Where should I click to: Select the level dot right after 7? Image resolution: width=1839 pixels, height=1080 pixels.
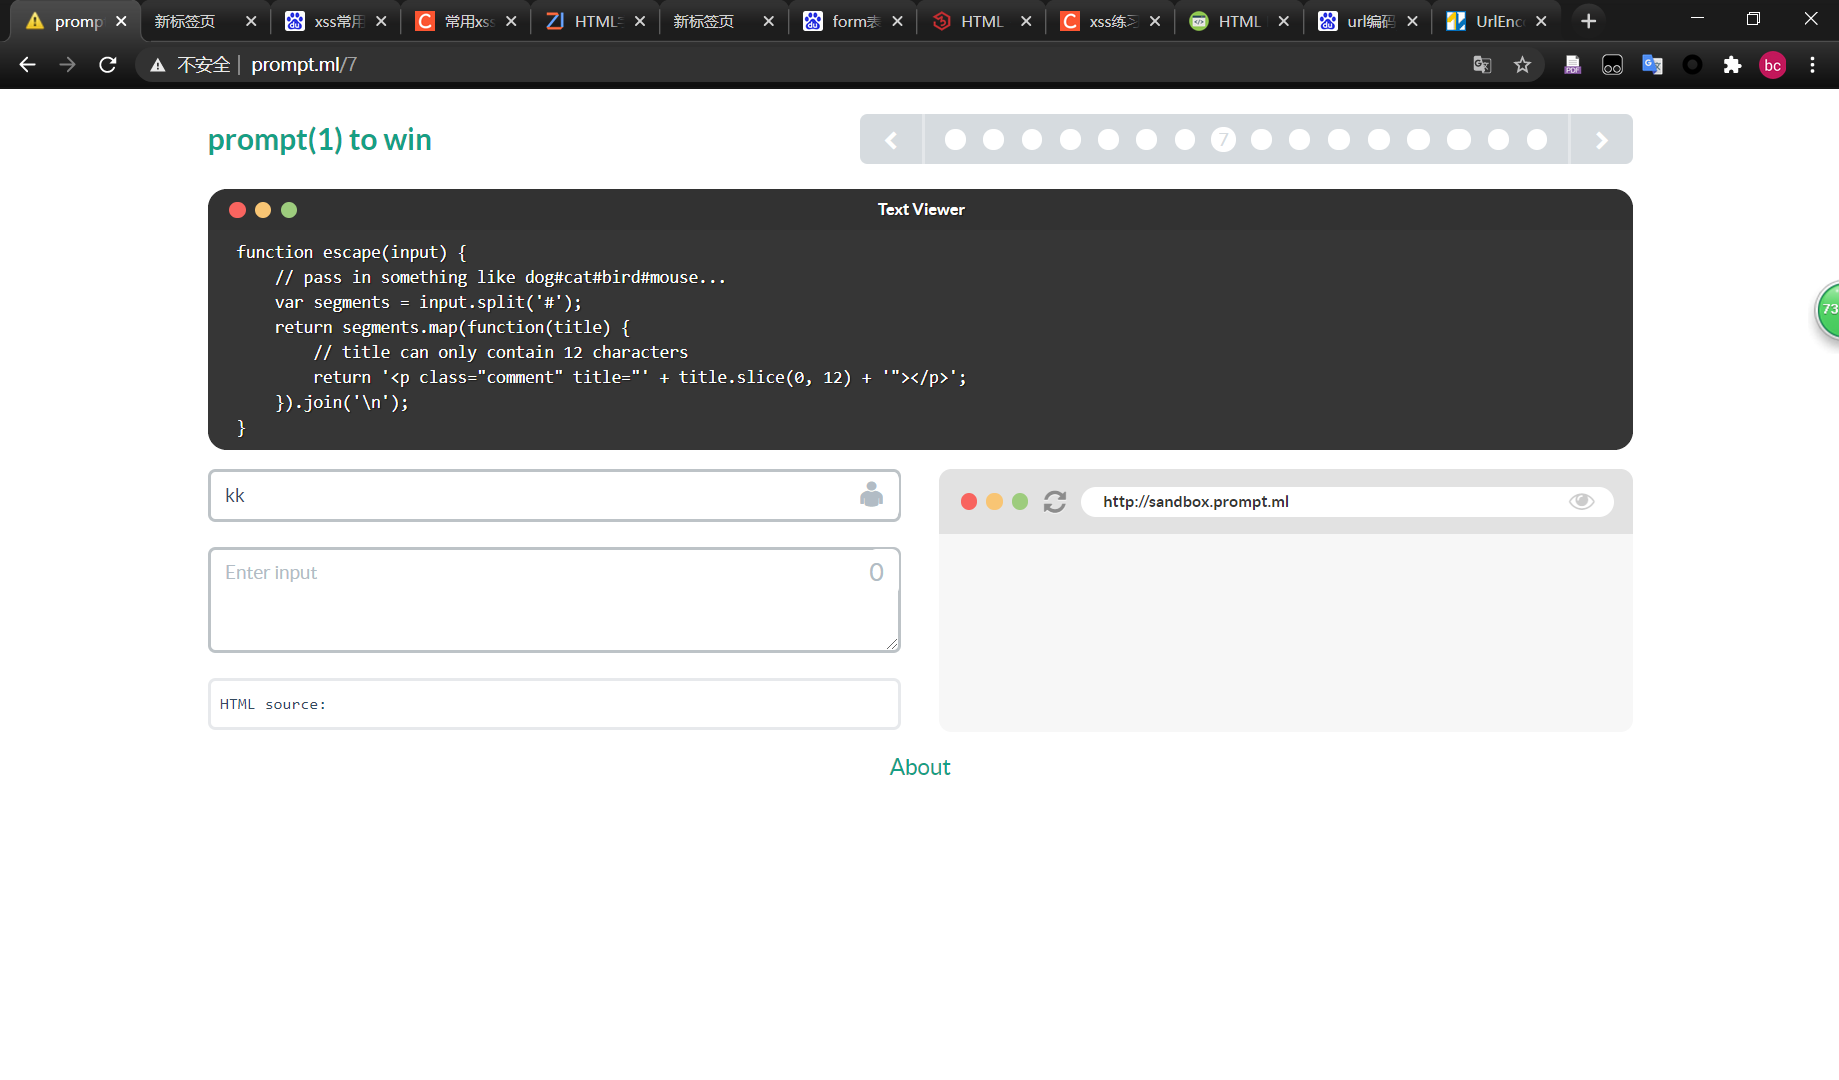pyautogui.click(x=1261, y=140)
